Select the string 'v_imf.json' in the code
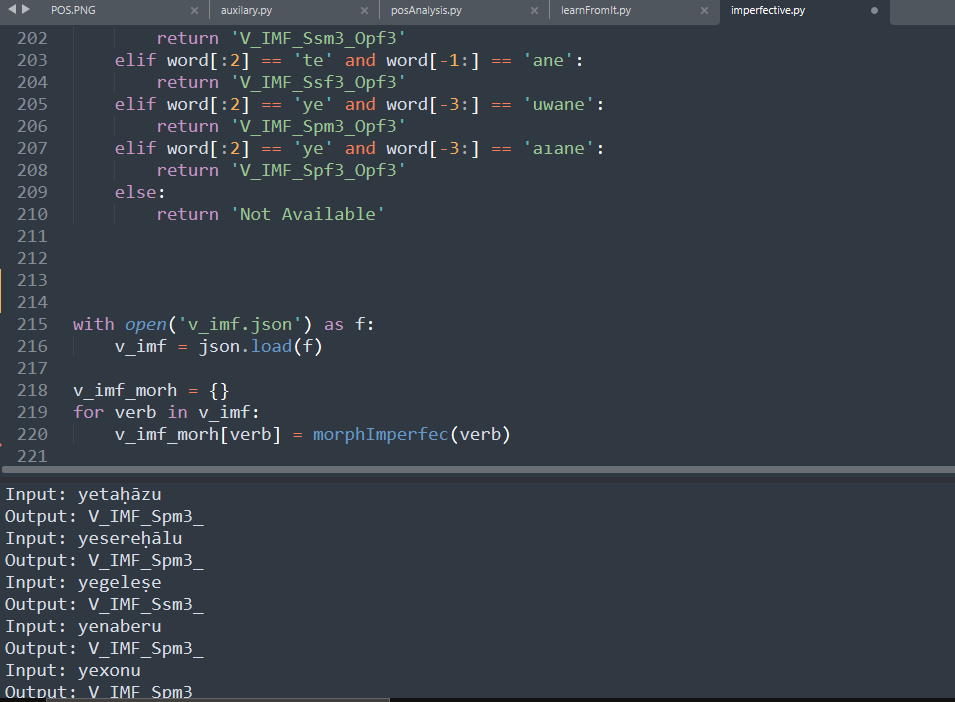Screen dimensions: 955x702 [x=235, y=324]
